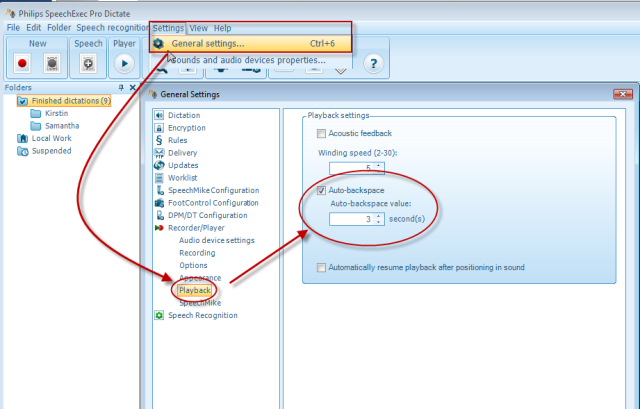Screen dimensions: 640x409
Task: Choose Sounds and audio devices properties
Action: [x=249, y=60]
